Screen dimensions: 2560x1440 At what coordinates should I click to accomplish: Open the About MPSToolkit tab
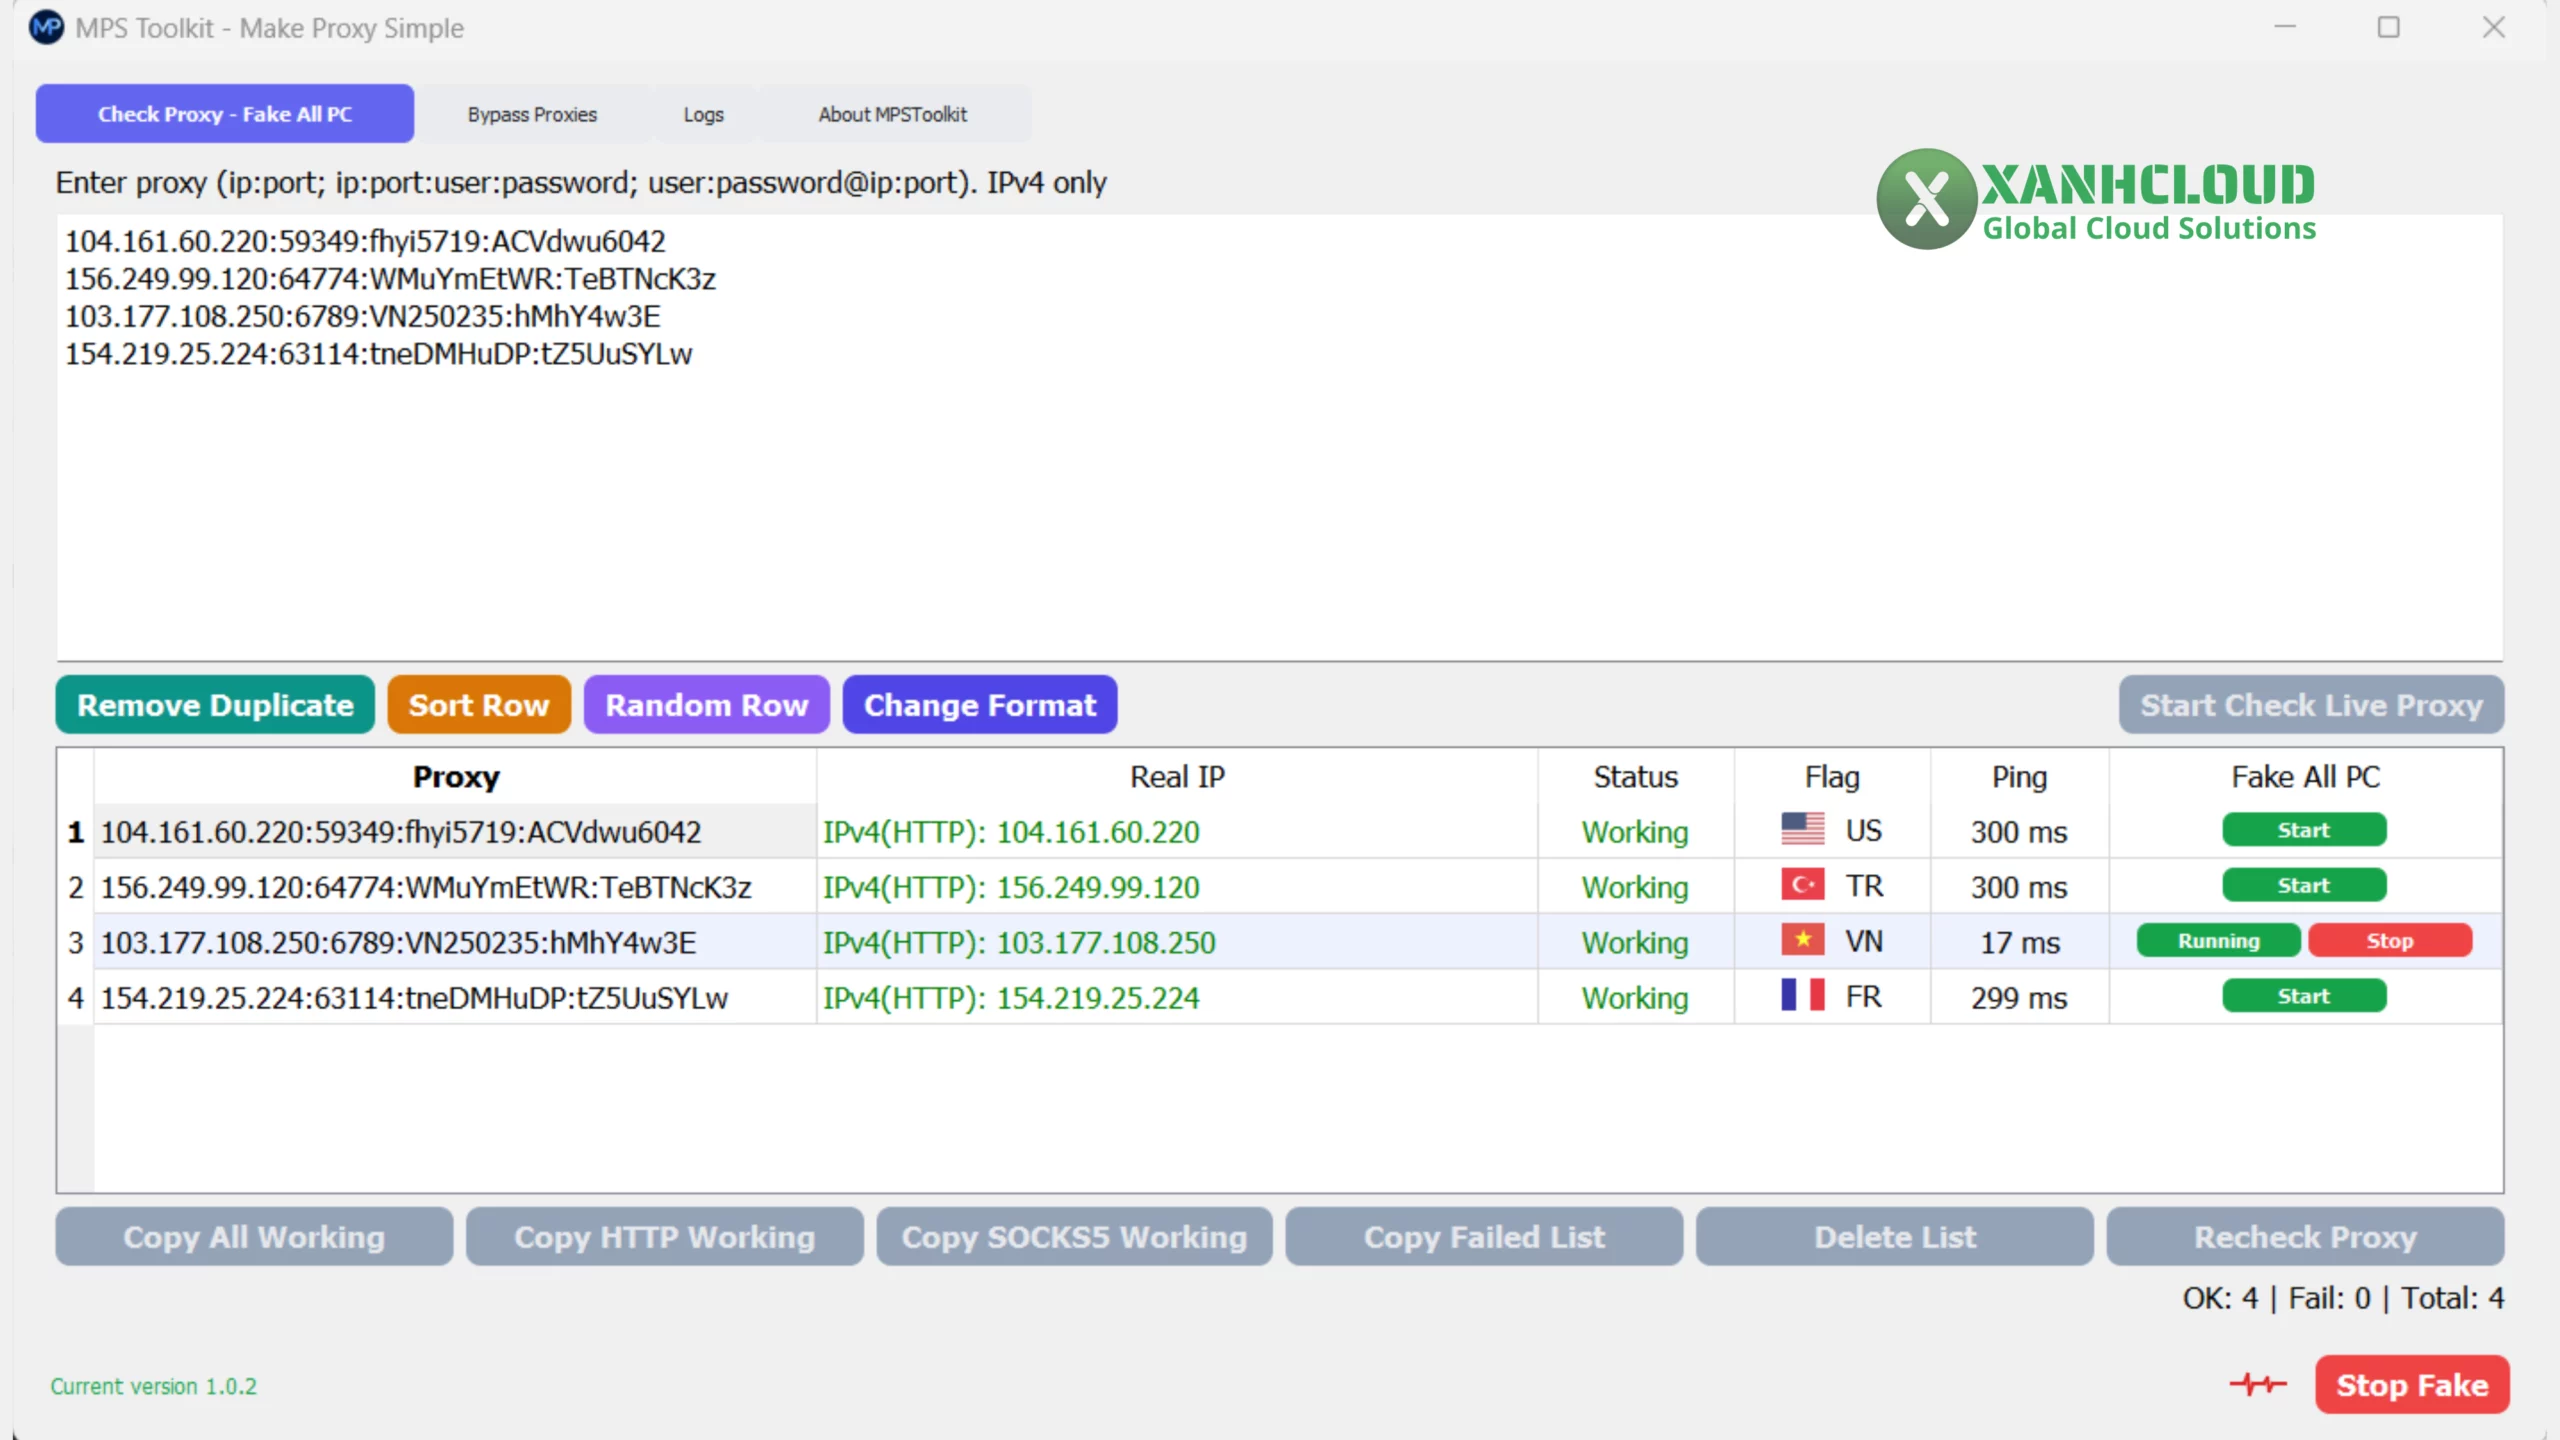coord(892,114)
